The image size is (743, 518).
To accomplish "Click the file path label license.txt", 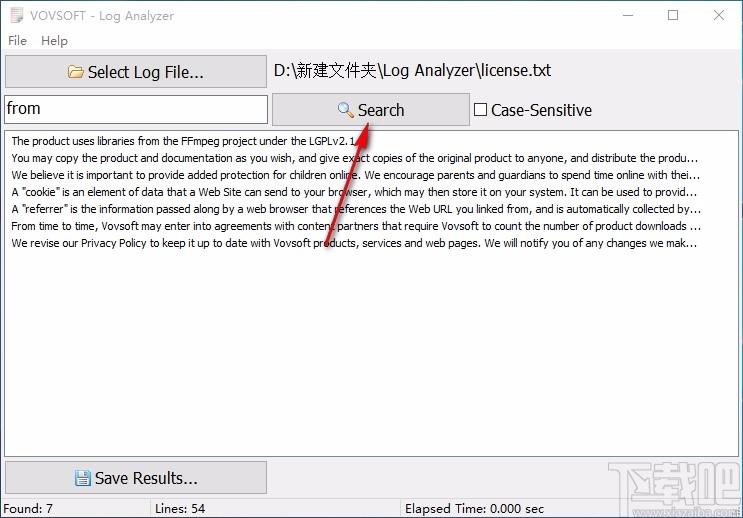I will click(x=412, y=71).
